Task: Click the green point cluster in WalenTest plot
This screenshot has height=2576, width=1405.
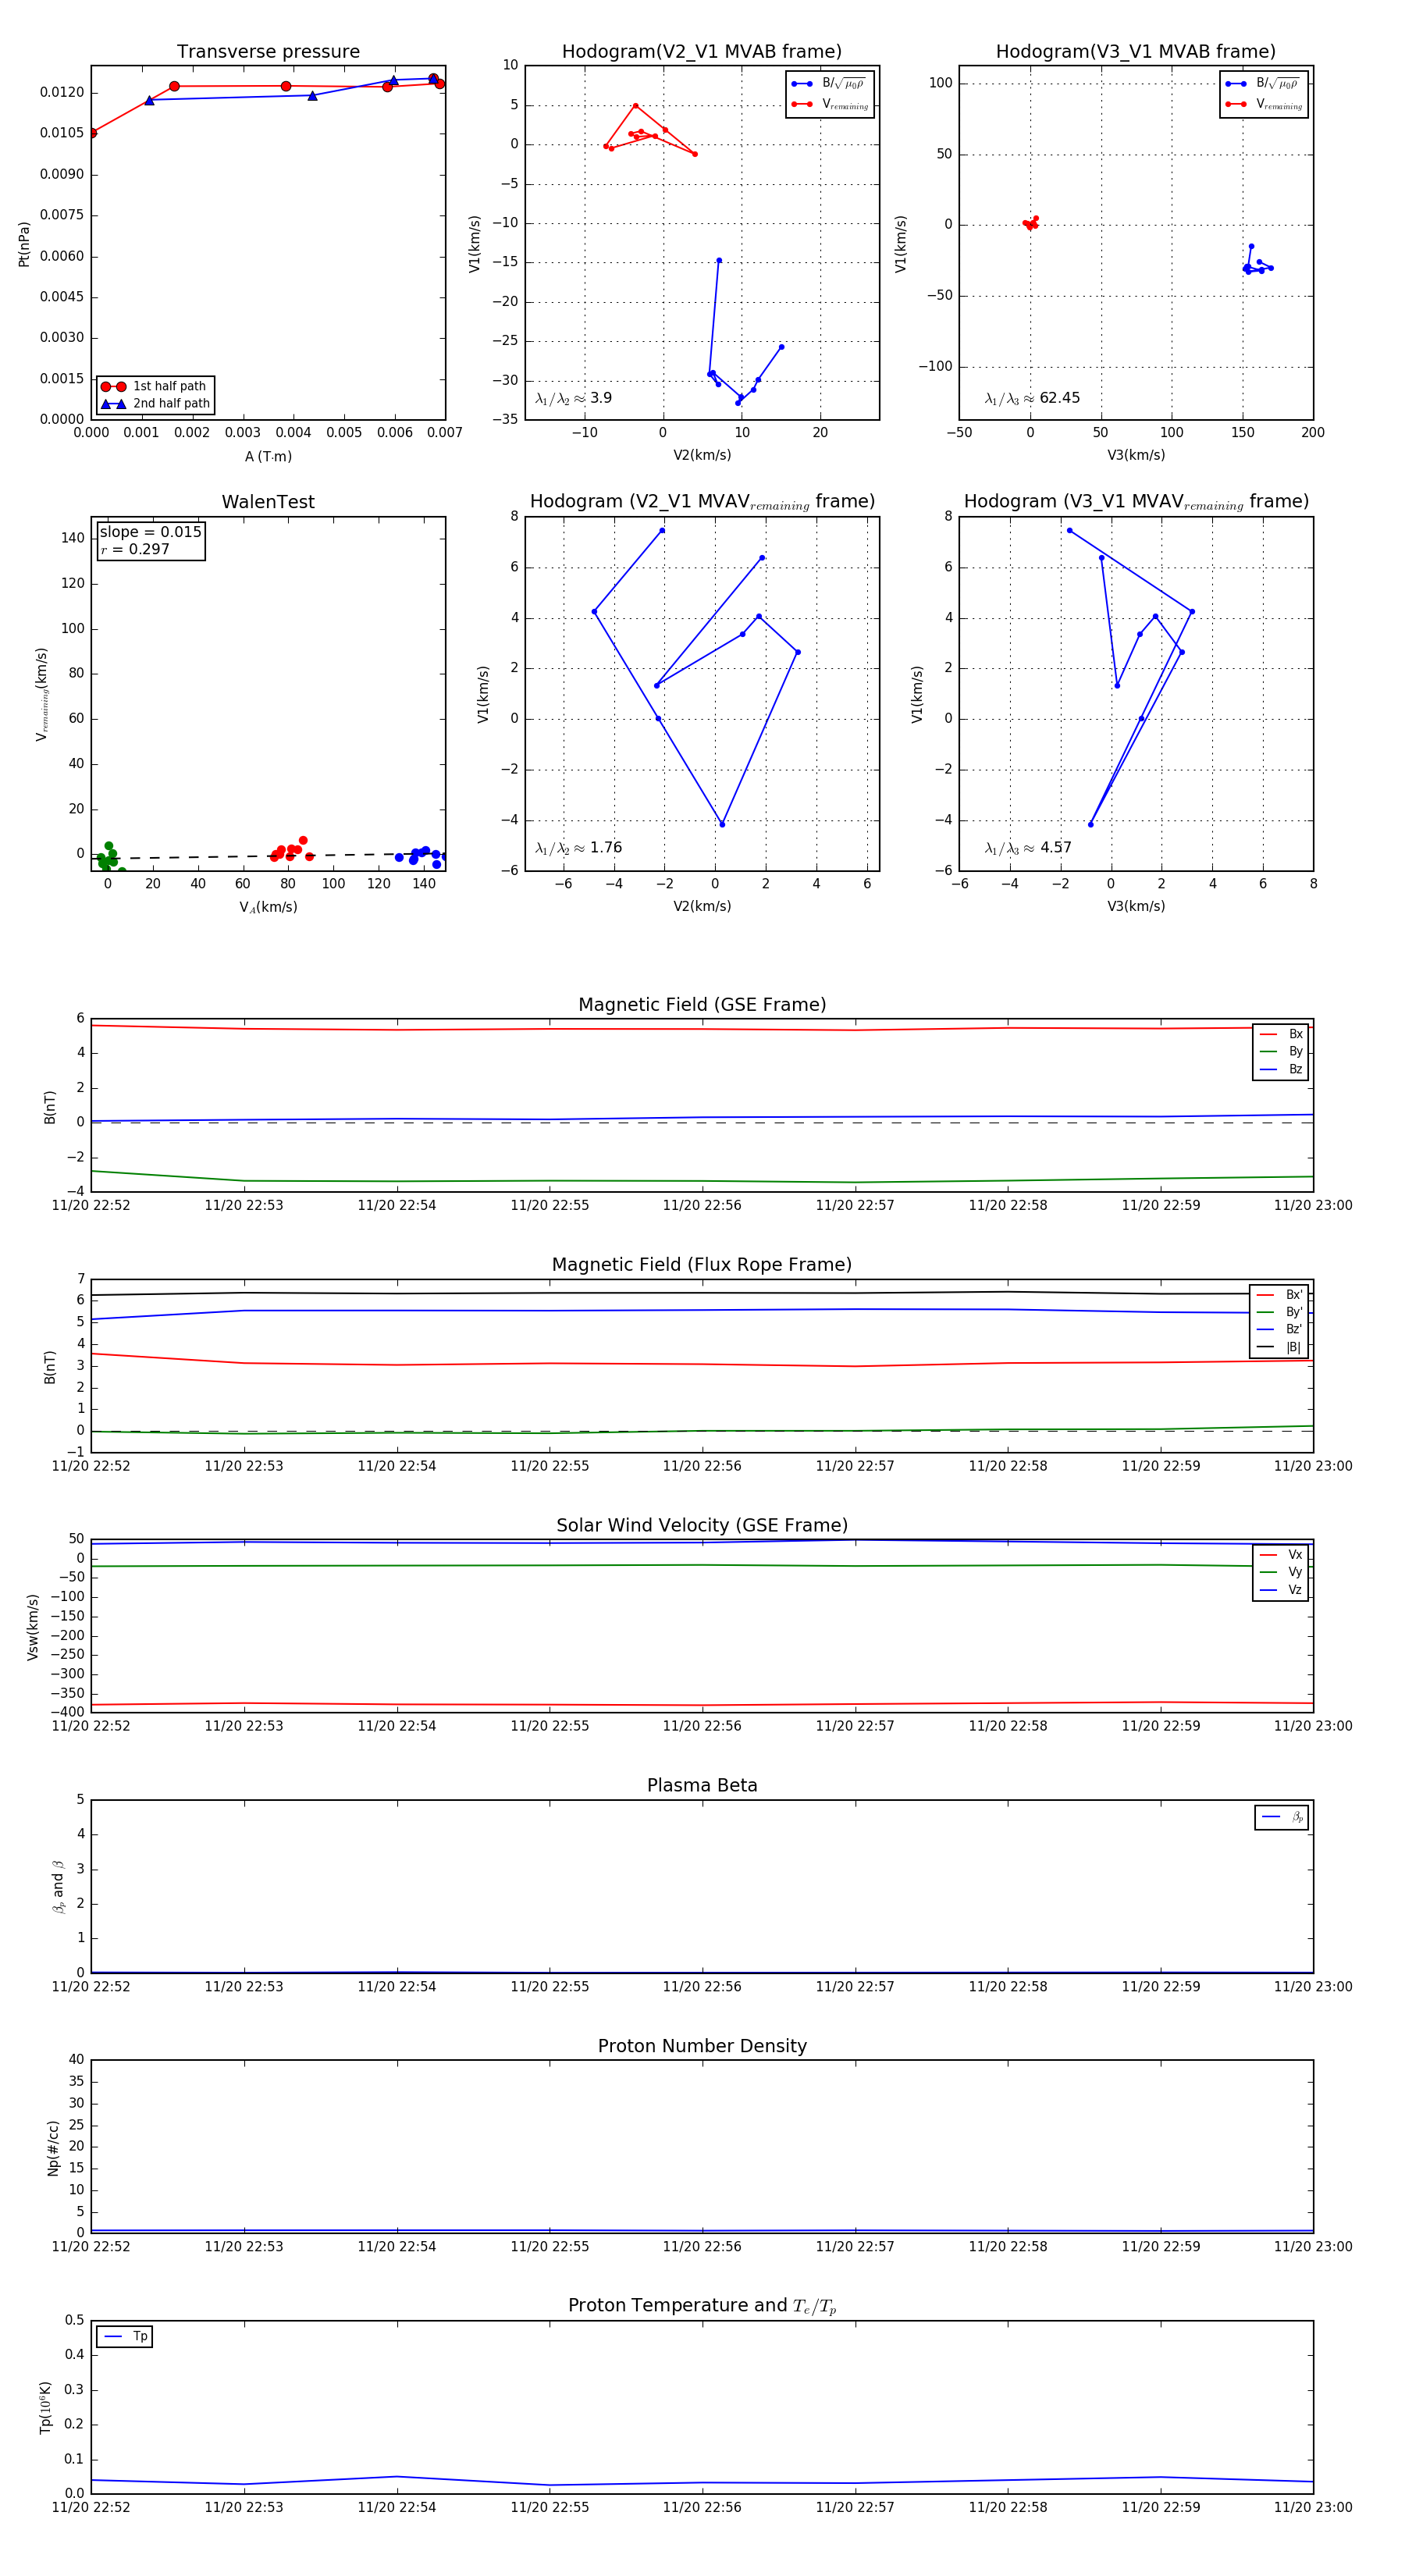Action: pos(109,858)
